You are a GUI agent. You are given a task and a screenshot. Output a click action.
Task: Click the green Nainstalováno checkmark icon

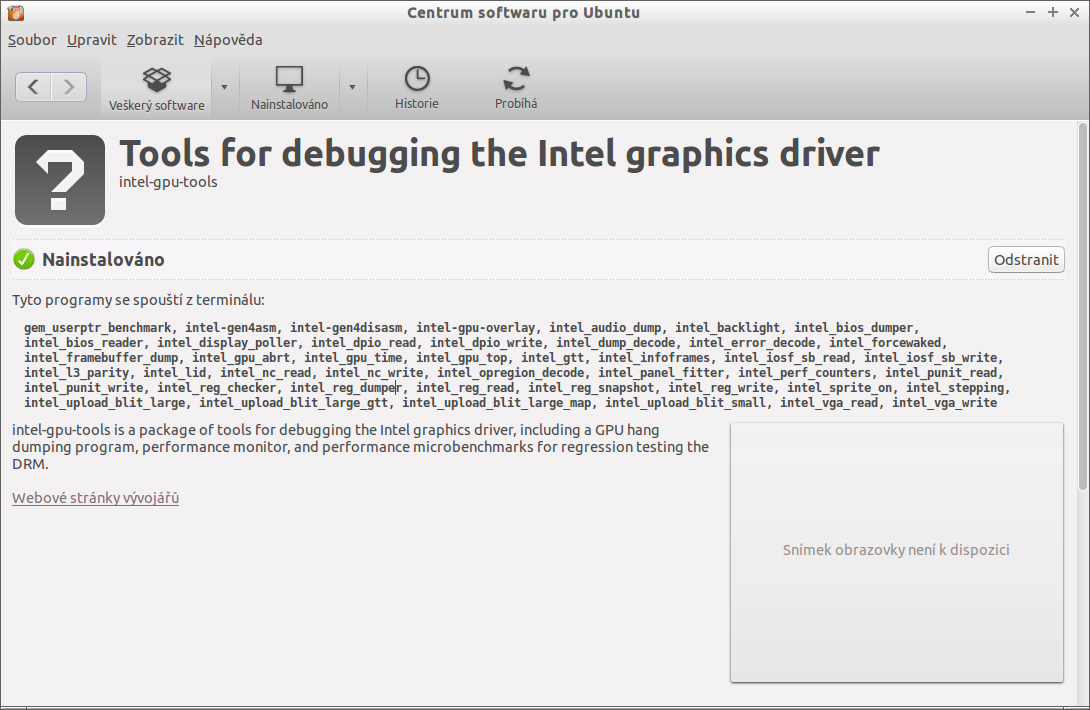(x=24, y=260)
